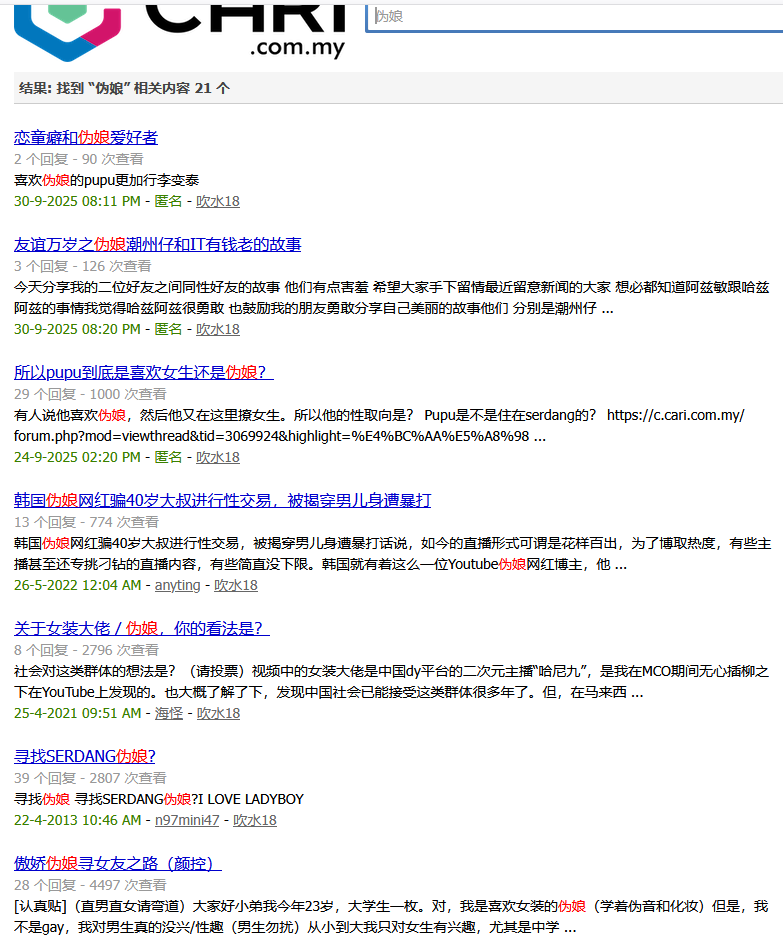Open 吹水18 forum from 22-4-2013 result

255,821
